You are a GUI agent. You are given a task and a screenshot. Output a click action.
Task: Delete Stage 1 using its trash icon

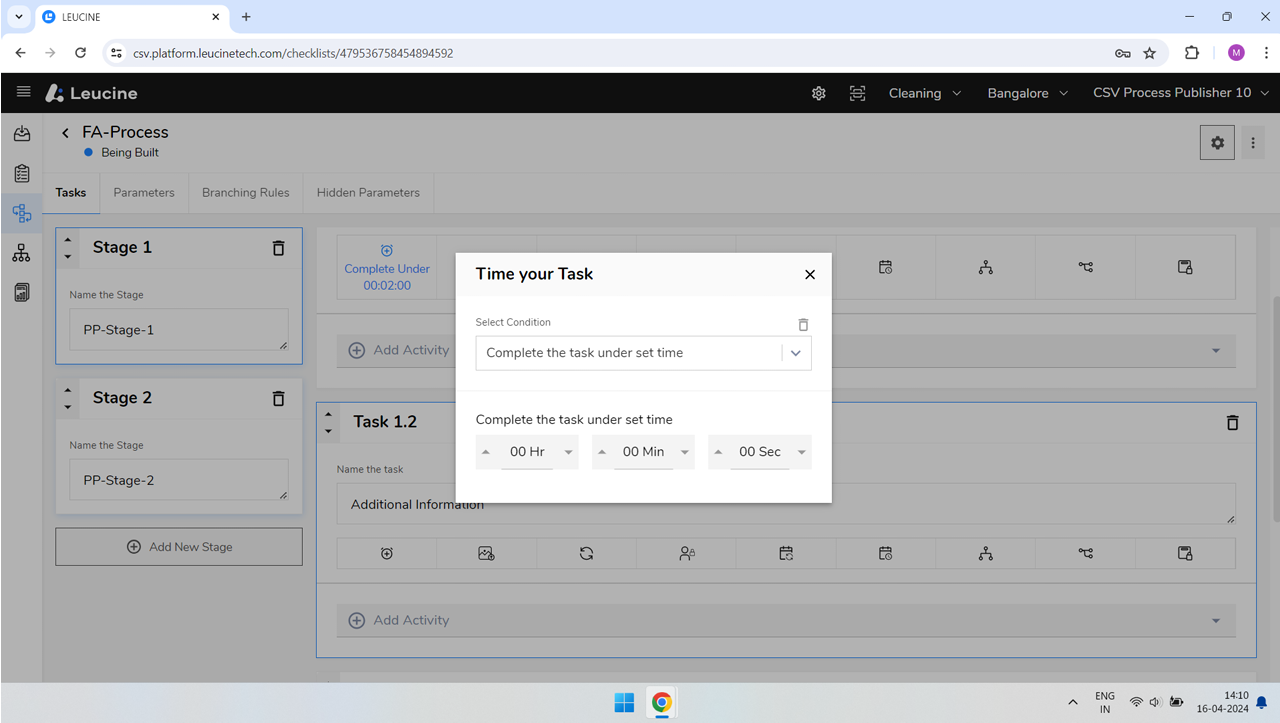pos(278,248)
